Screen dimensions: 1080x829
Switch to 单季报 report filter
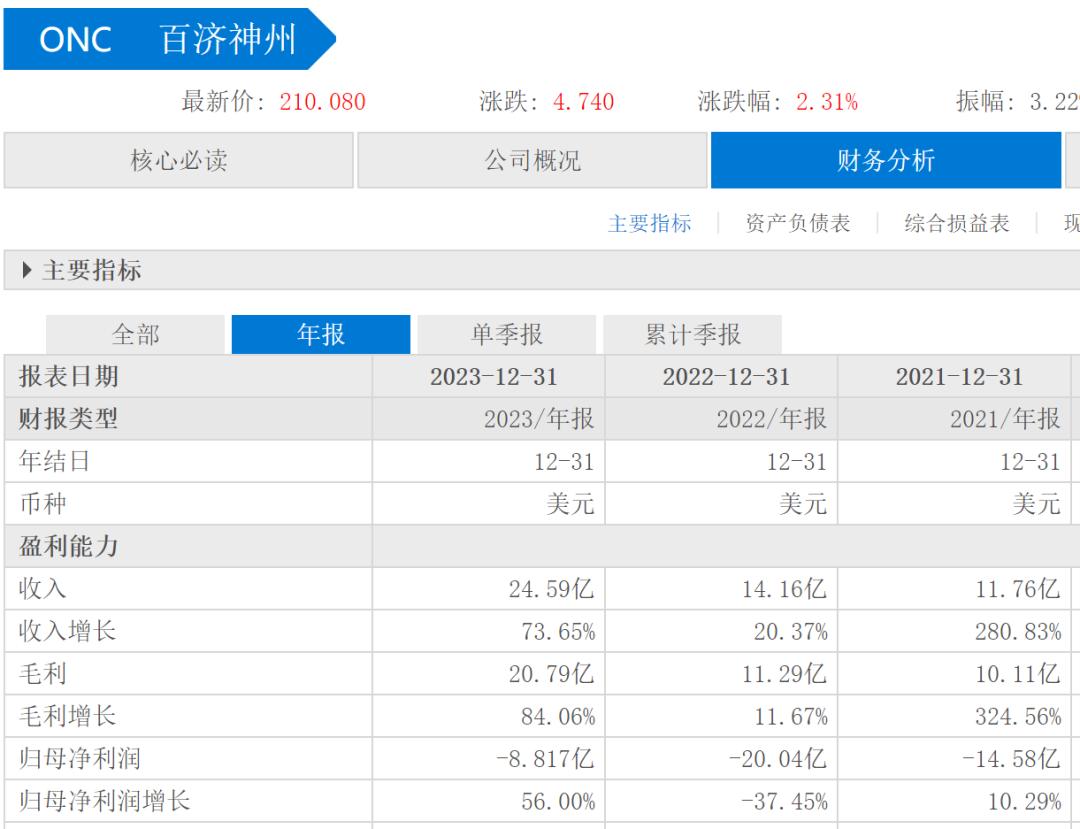[507, 335]
